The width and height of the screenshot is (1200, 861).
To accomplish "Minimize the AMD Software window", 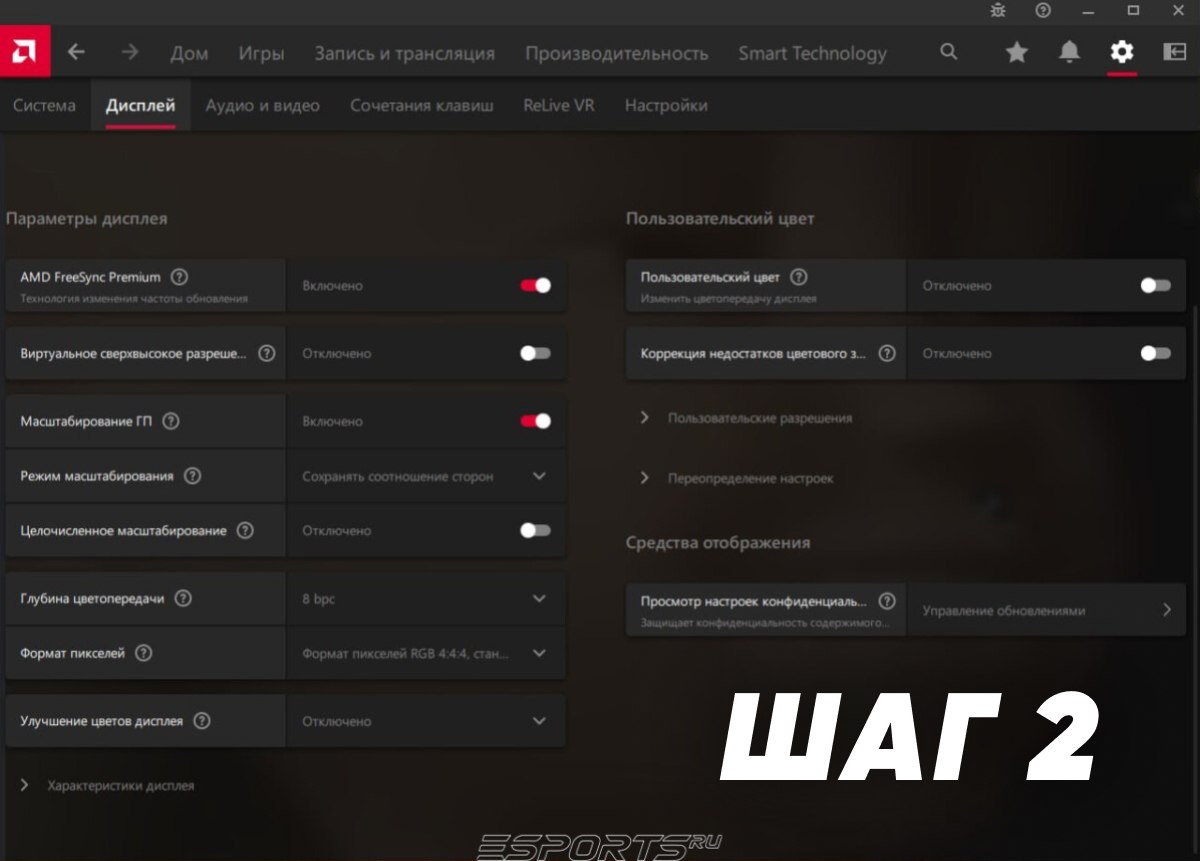I will point(1088,10).
